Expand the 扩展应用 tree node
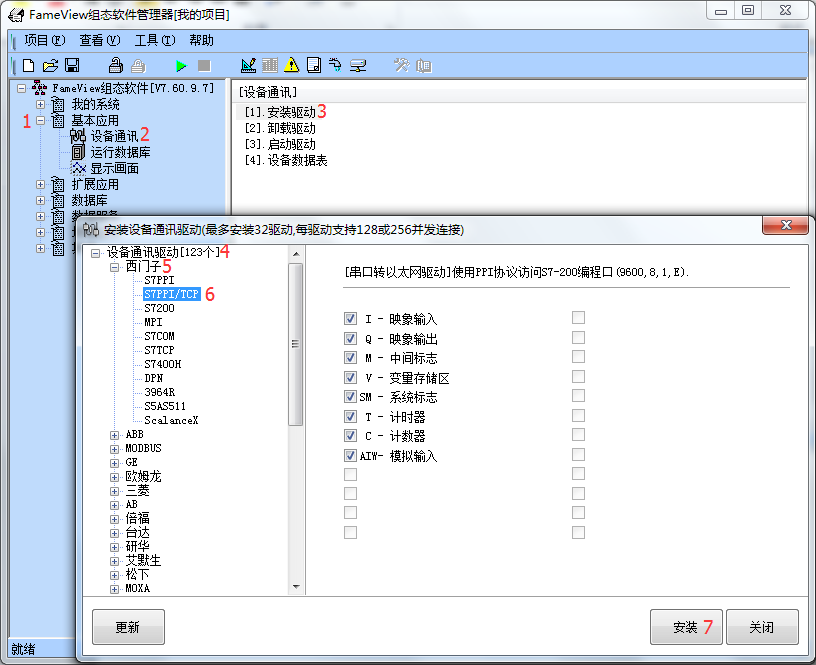Image resolution: width=816 pixels, height=665 pixels. pyautogui.click(x=41, y=184)
